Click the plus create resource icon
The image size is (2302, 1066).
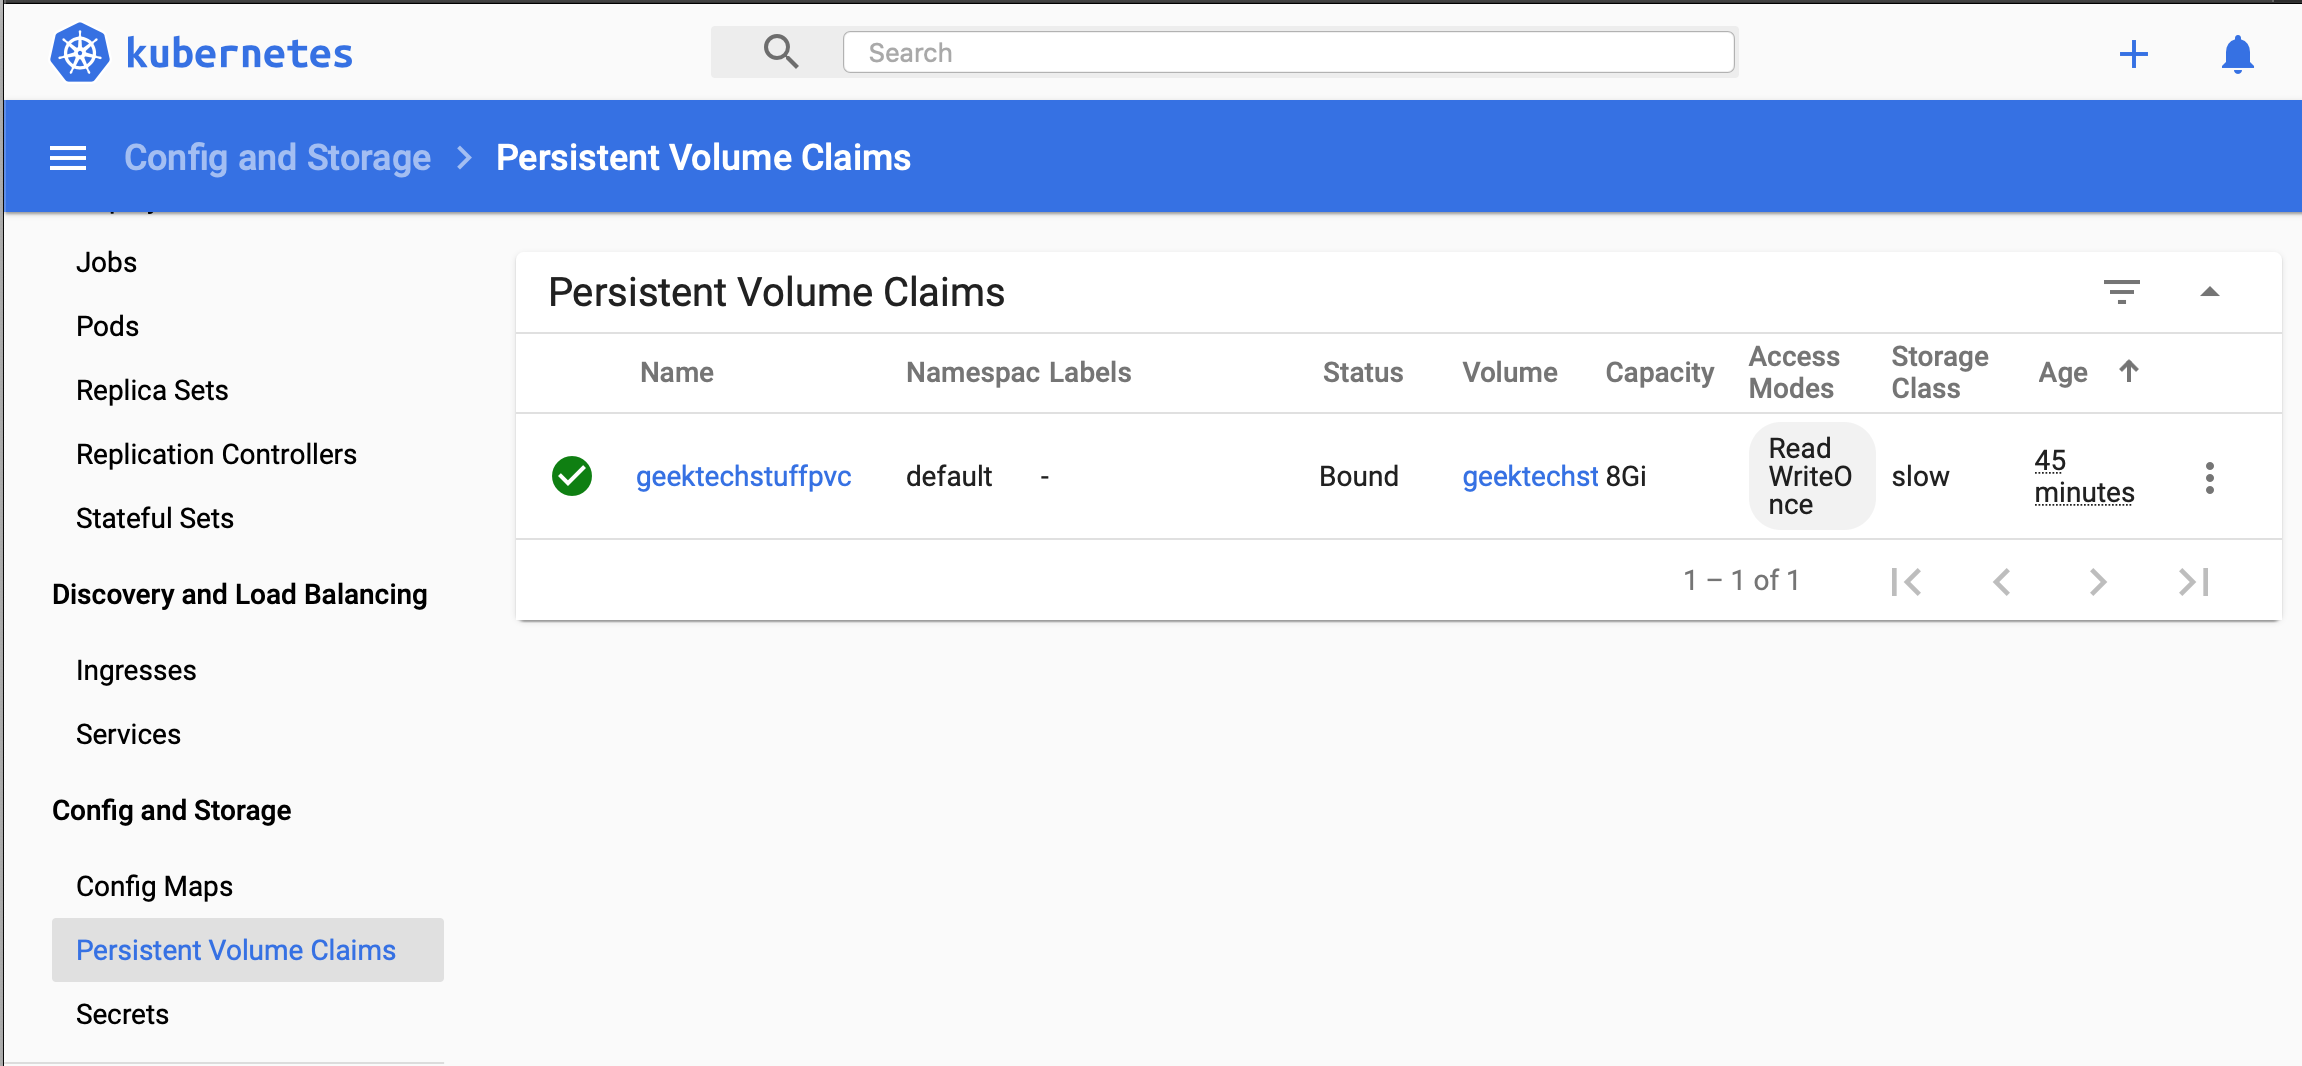(x=2134, y=54)
